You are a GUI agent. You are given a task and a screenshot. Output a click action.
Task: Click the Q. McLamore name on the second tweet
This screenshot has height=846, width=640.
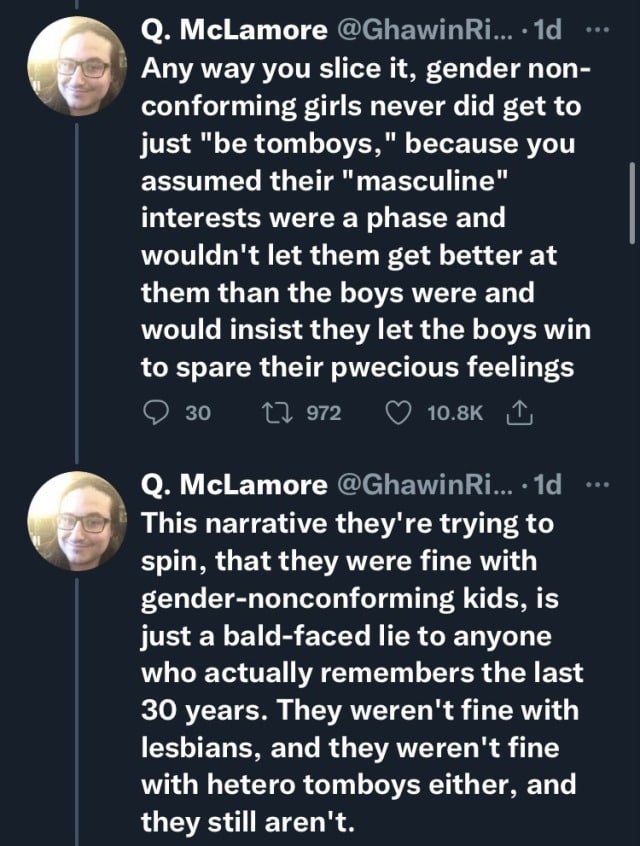point(235,486)
